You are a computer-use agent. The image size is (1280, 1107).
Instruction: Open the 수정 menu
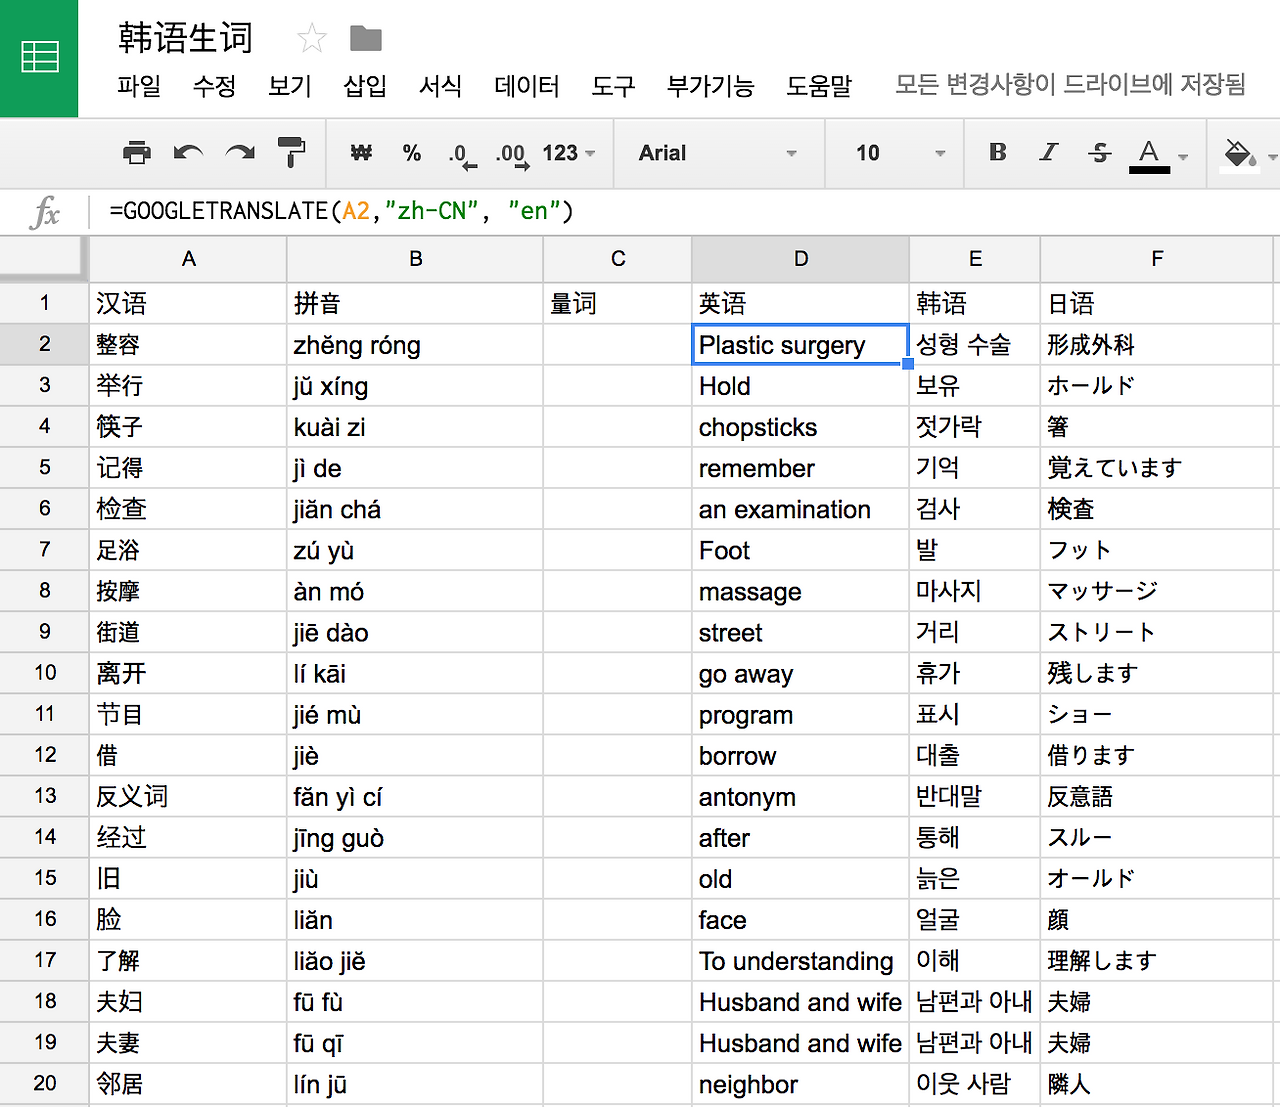[214, 86]
